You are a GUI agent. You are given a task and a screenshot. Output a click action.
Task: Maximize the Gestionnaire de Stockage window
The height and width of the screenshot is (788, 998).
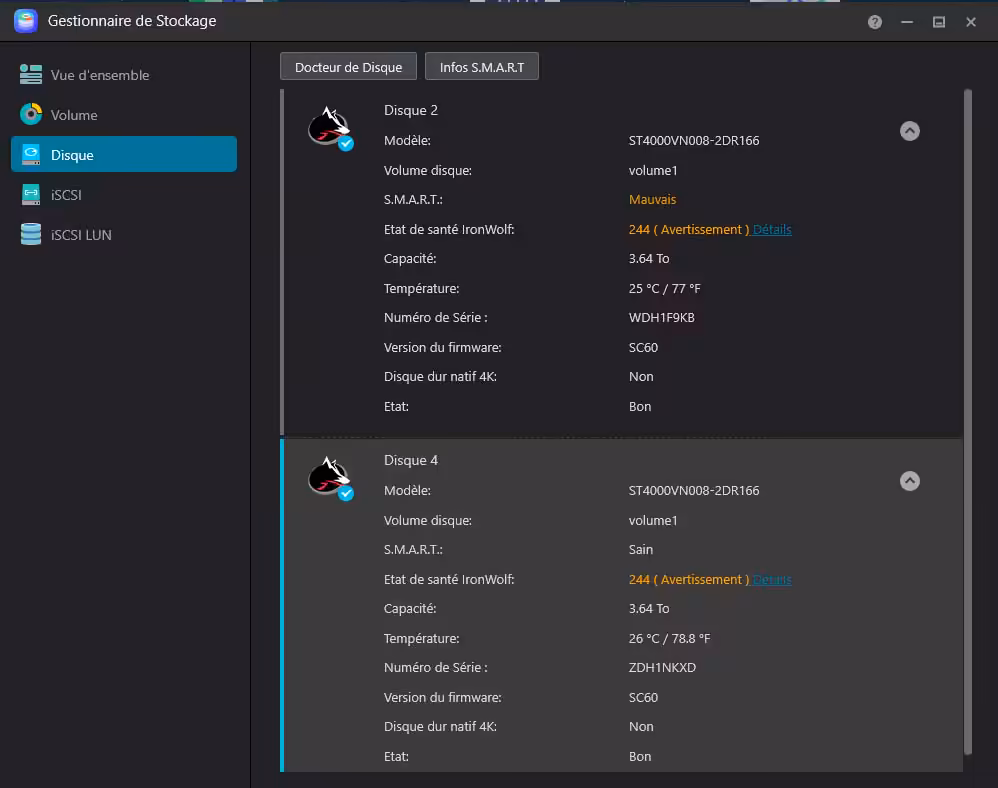tap(939, 22)
